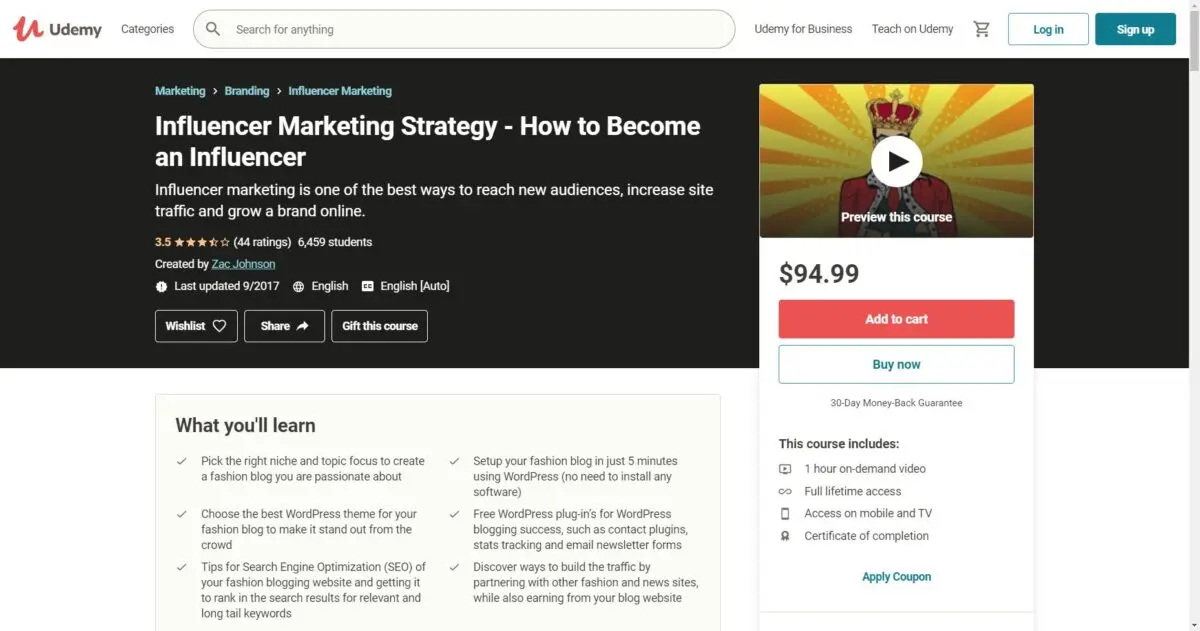1200x631 pixels.
Task: Play the course preview video
Action: pos(896,161)
